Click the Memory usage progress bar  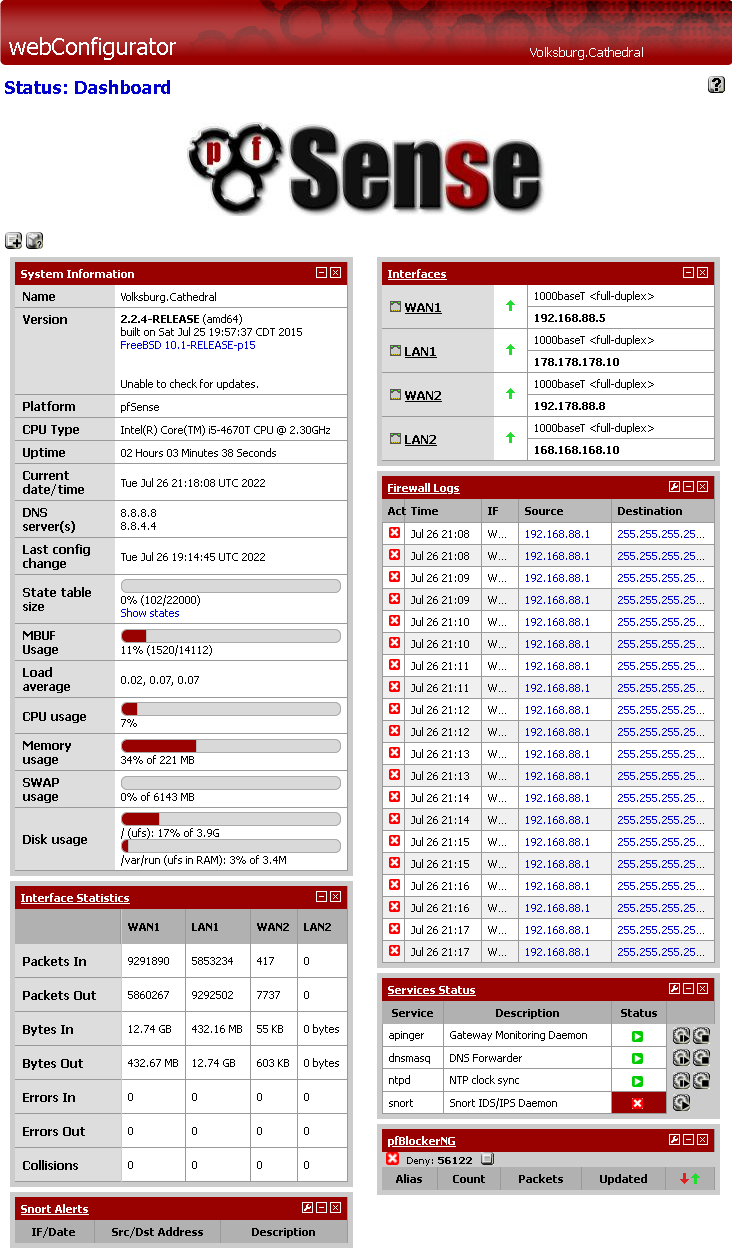click(x=230, y=745)
